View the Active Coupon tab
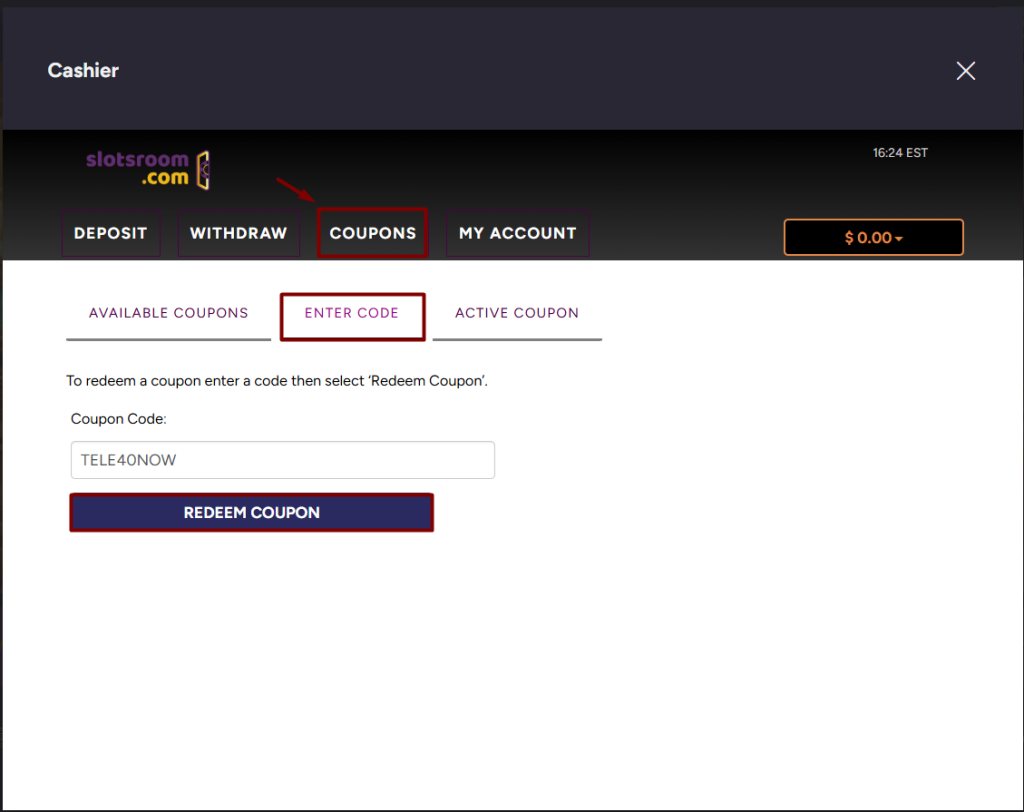 click(x=517, y=313)
